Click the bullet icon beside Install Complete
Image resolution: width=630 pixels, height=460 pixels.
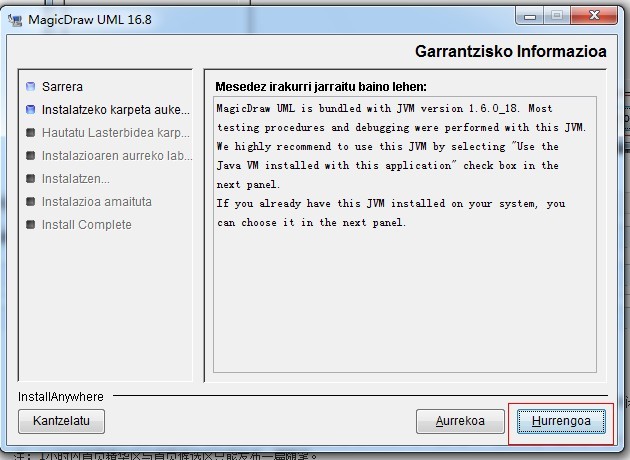(x=31, y=224)
